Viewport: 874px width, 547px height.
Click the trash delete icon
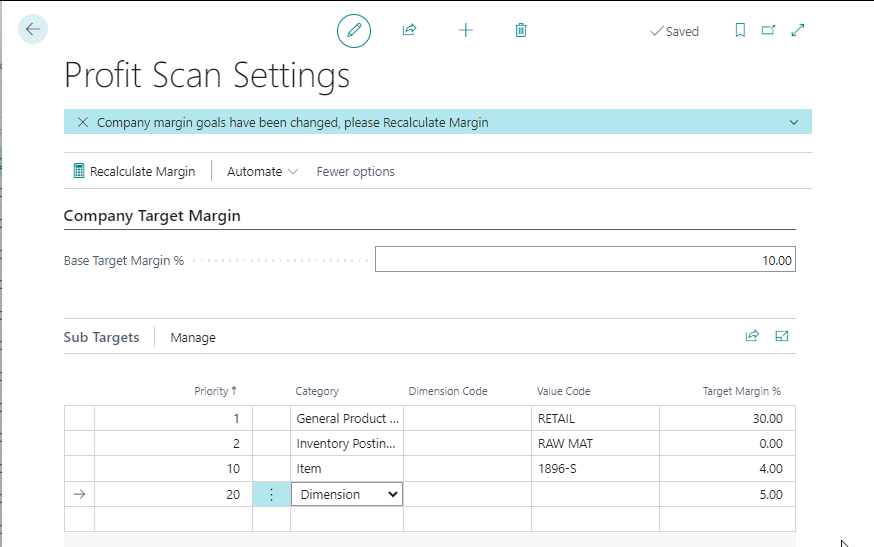click(521, 31)
